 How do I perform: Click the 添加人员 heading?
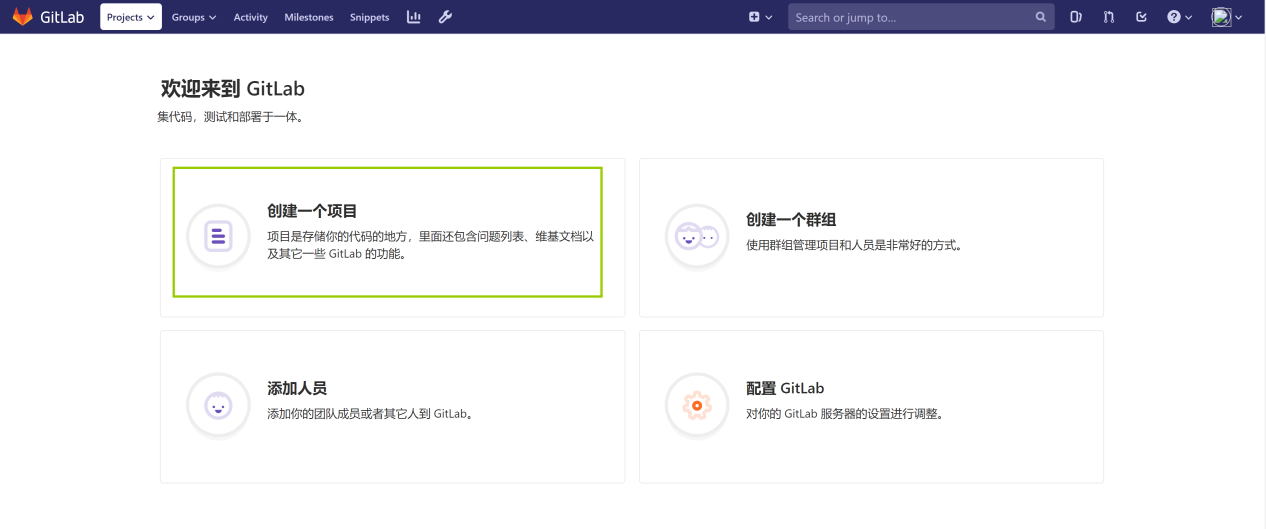tap(297, 388)
